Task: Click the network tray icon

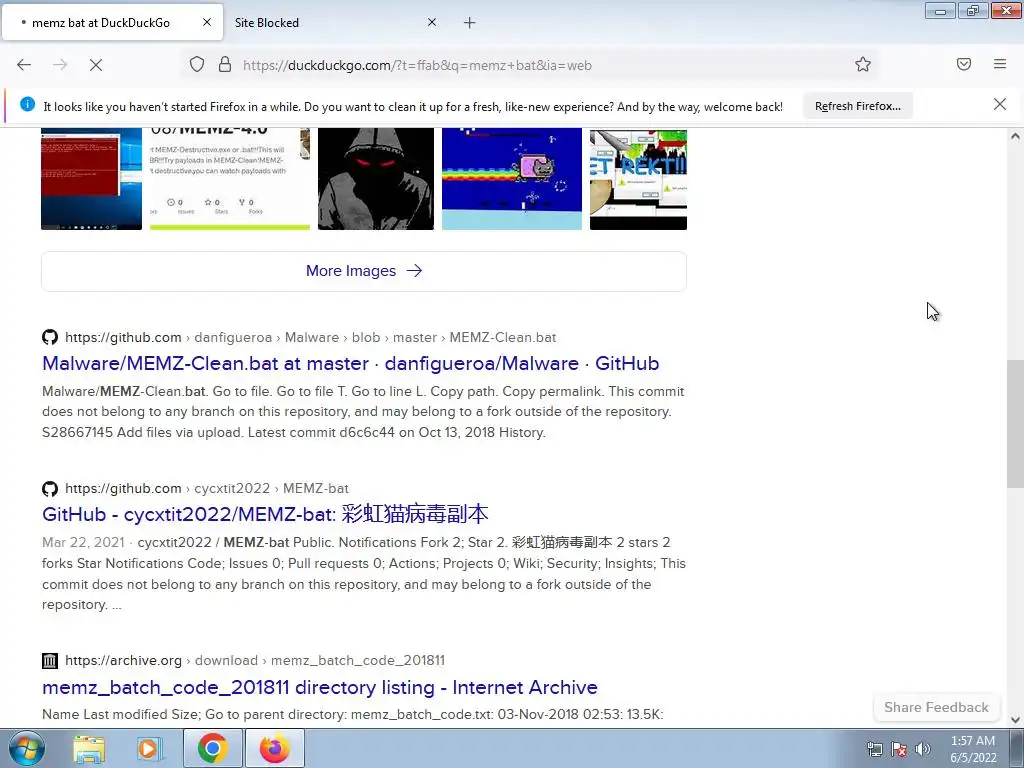Action: tap(874, 749)
